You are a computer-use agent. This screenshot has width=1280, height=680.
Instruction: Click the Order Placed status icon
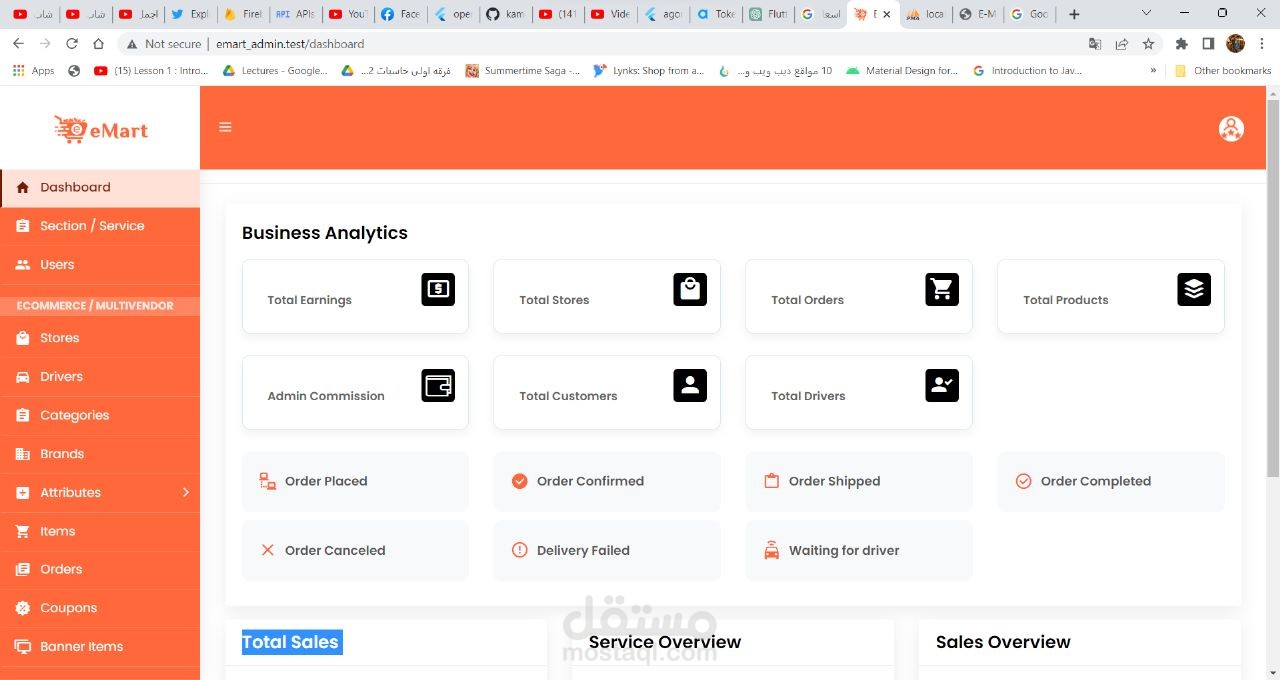(268, 481)
